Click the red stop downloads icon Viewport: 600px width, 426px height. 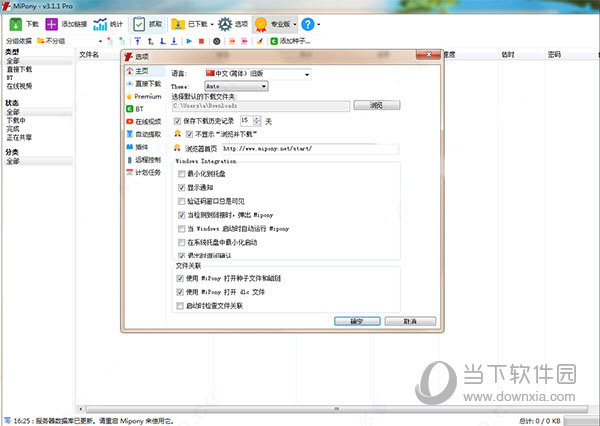(201, 41)
